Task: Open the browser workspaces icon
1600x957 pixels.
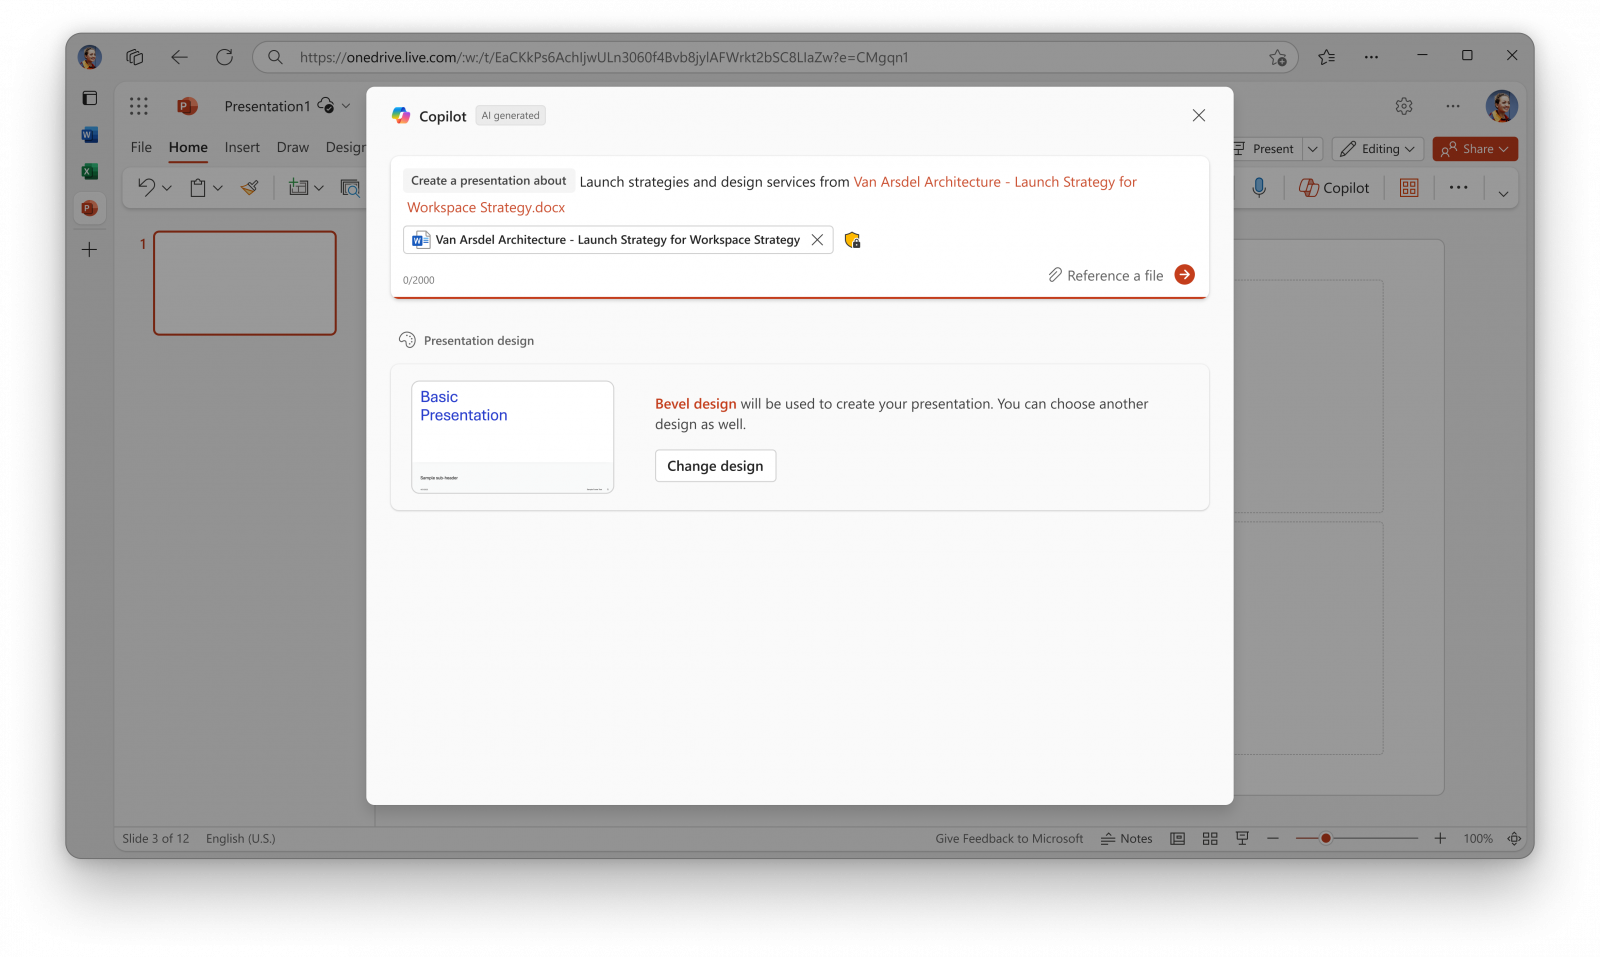Action: click(x=135, y=57)
